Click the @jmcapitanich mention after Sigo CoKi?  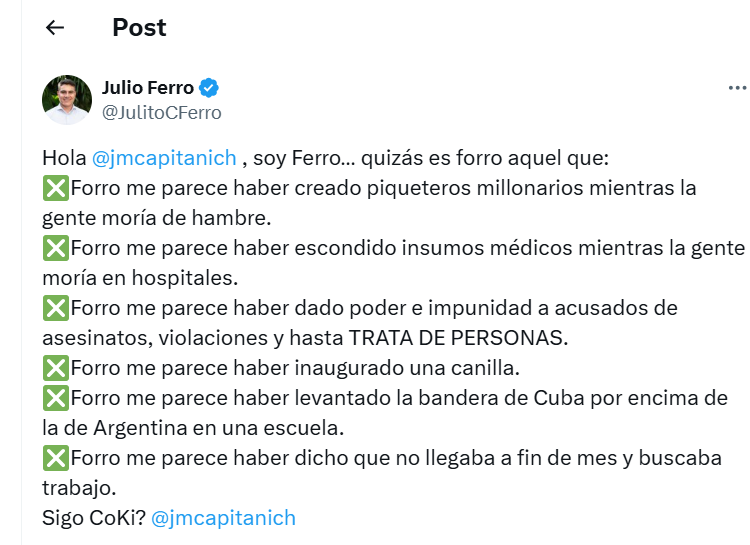click(223, 518)
